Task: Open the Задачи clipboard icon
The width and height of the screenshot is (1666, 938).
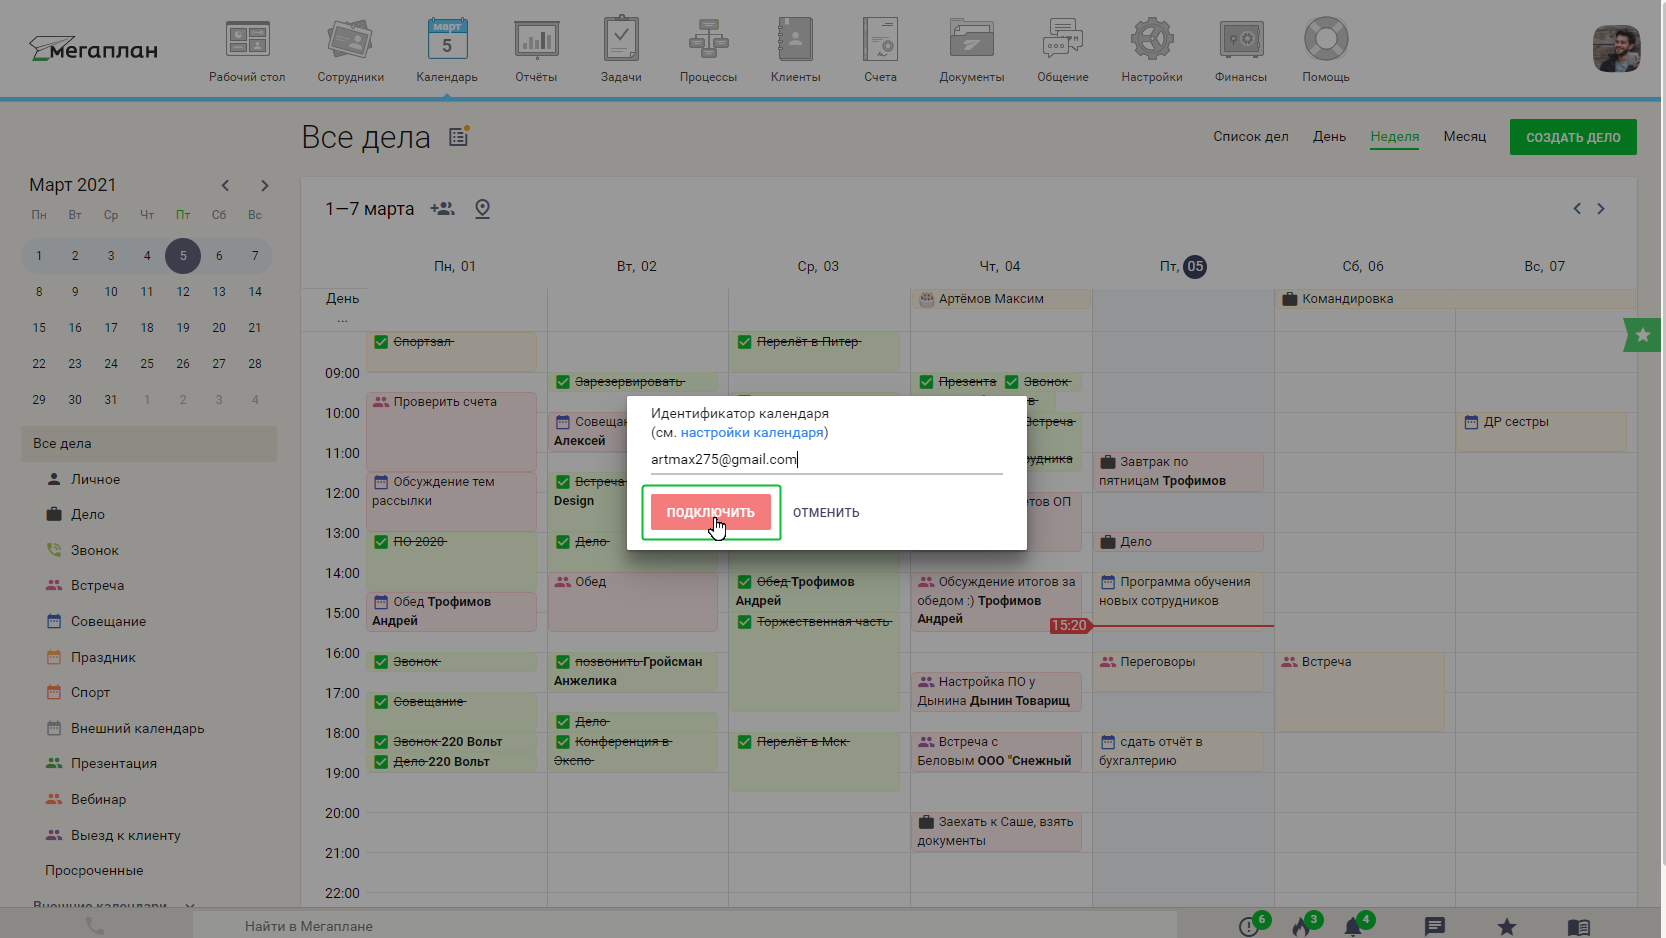Action: (x=621, y=39)
